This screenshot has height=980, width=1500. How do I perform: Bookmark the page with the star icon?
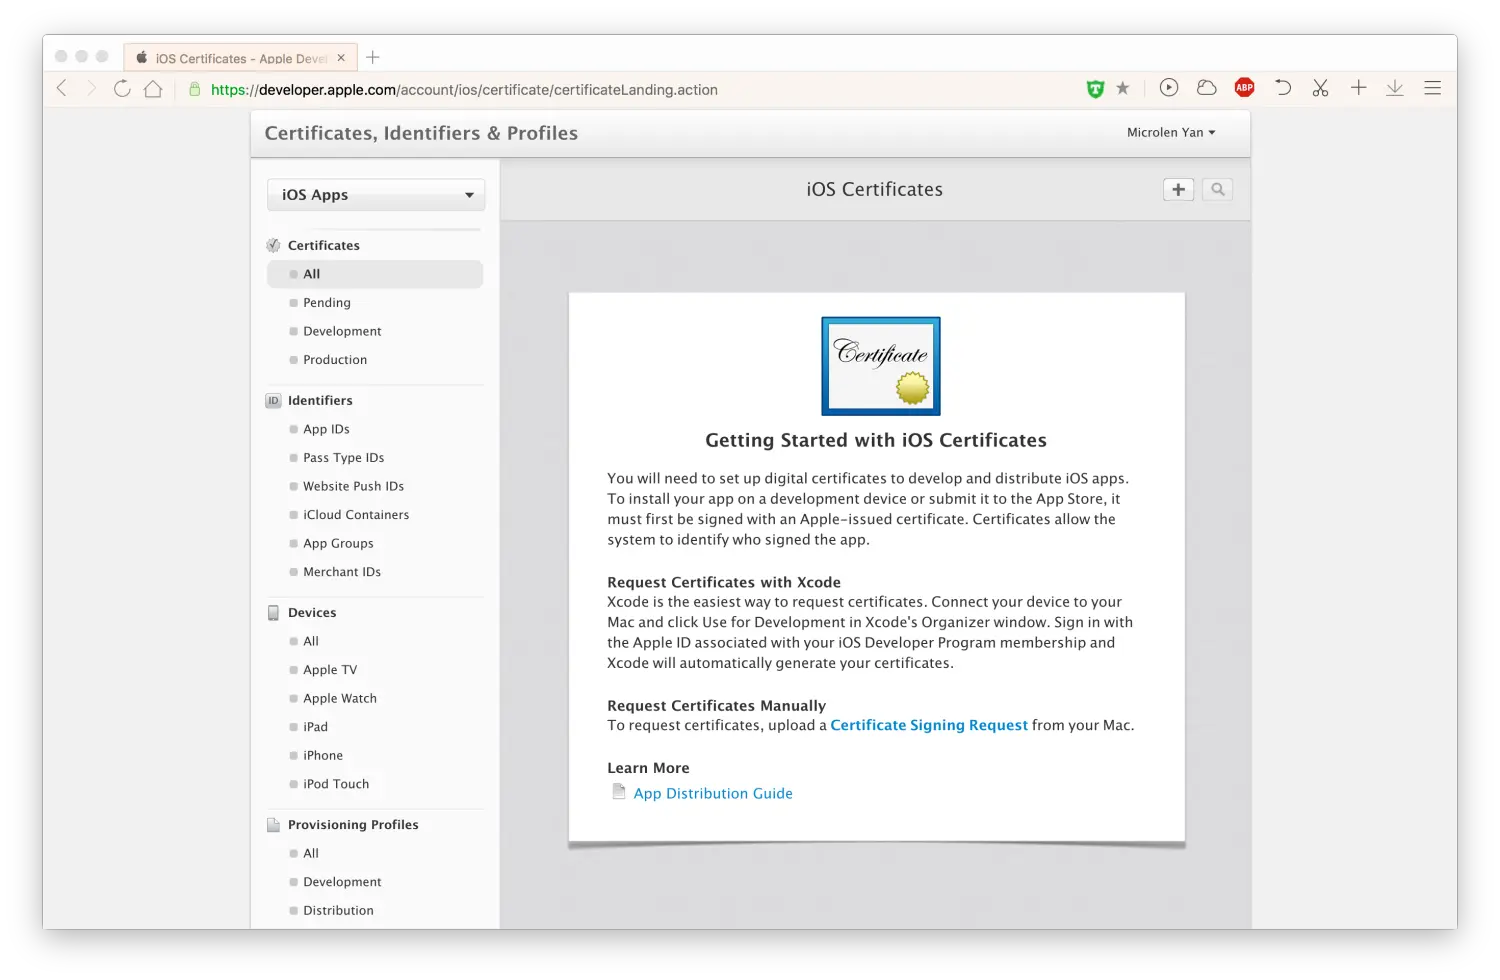coord(1123,88)
